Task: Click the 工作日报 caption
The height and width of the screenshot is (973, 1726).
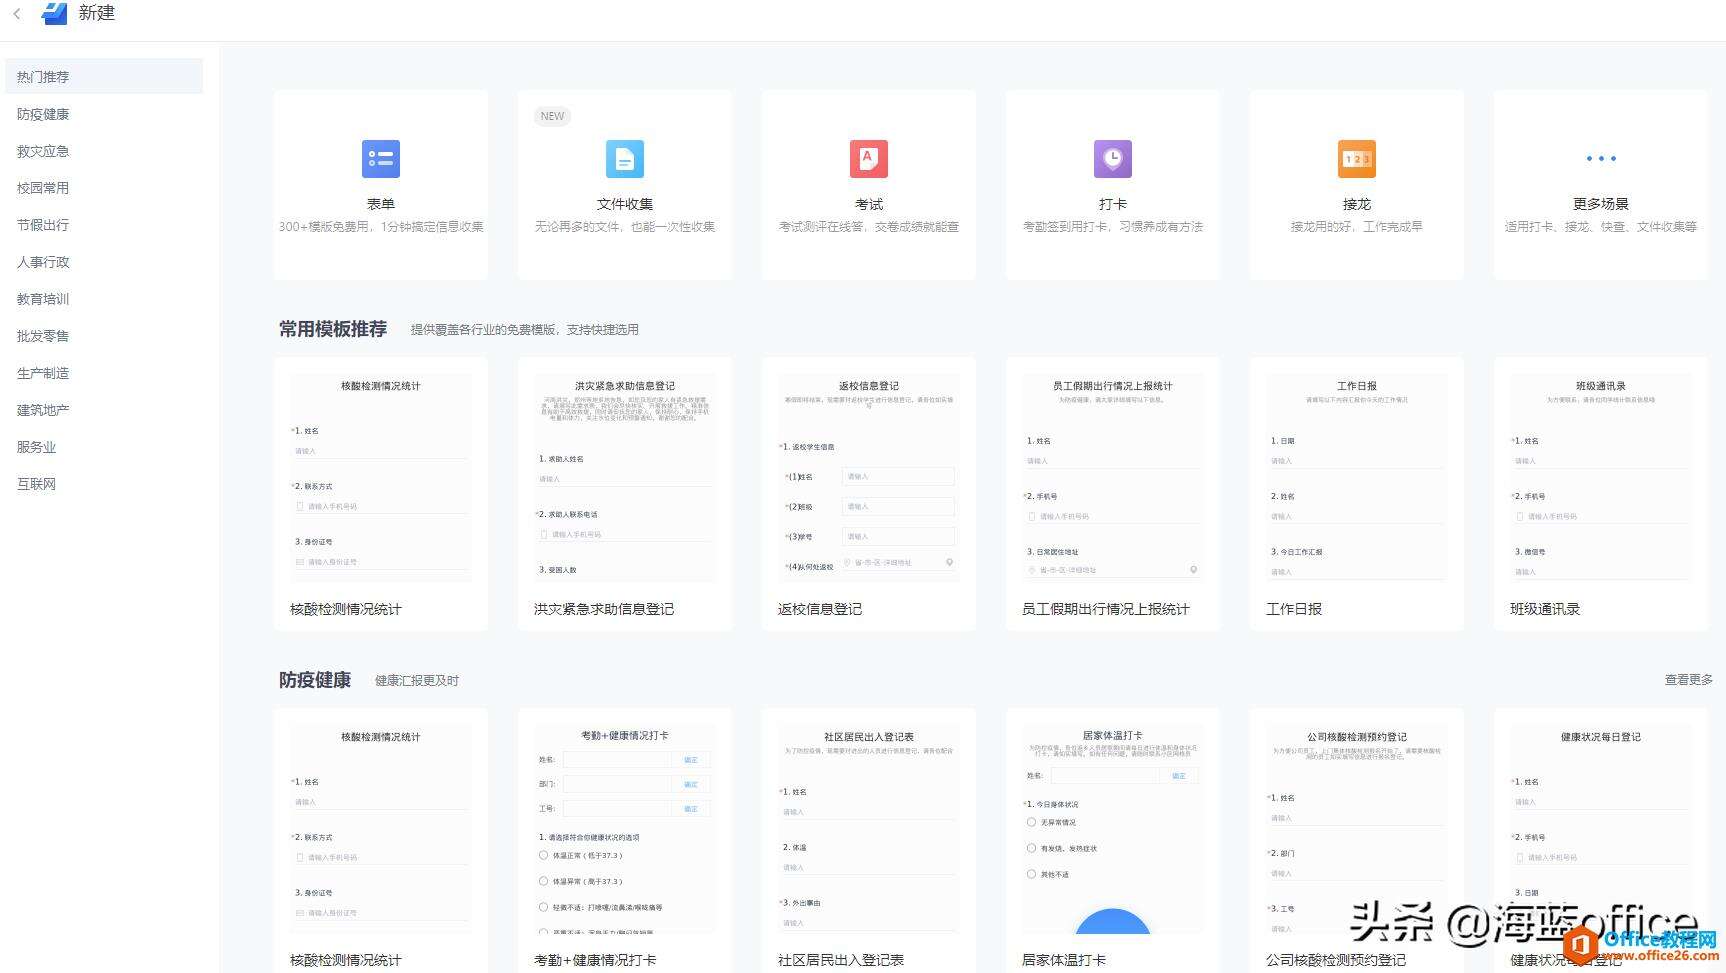Action: click(x=1294, y=609)
